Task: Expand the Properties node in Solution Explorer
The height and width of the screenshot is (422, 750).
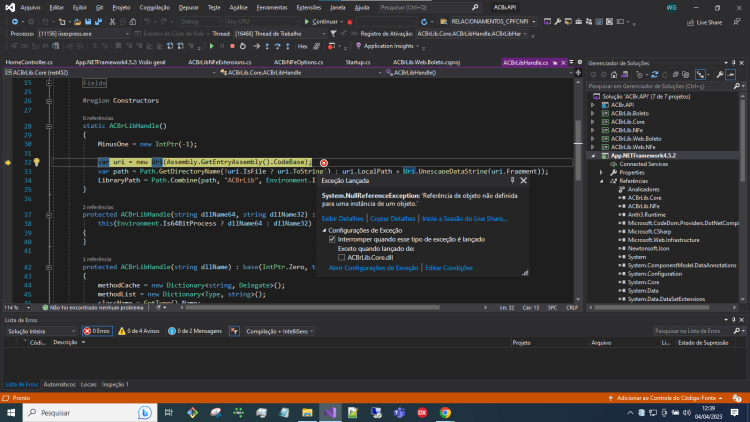Action: 602,173
